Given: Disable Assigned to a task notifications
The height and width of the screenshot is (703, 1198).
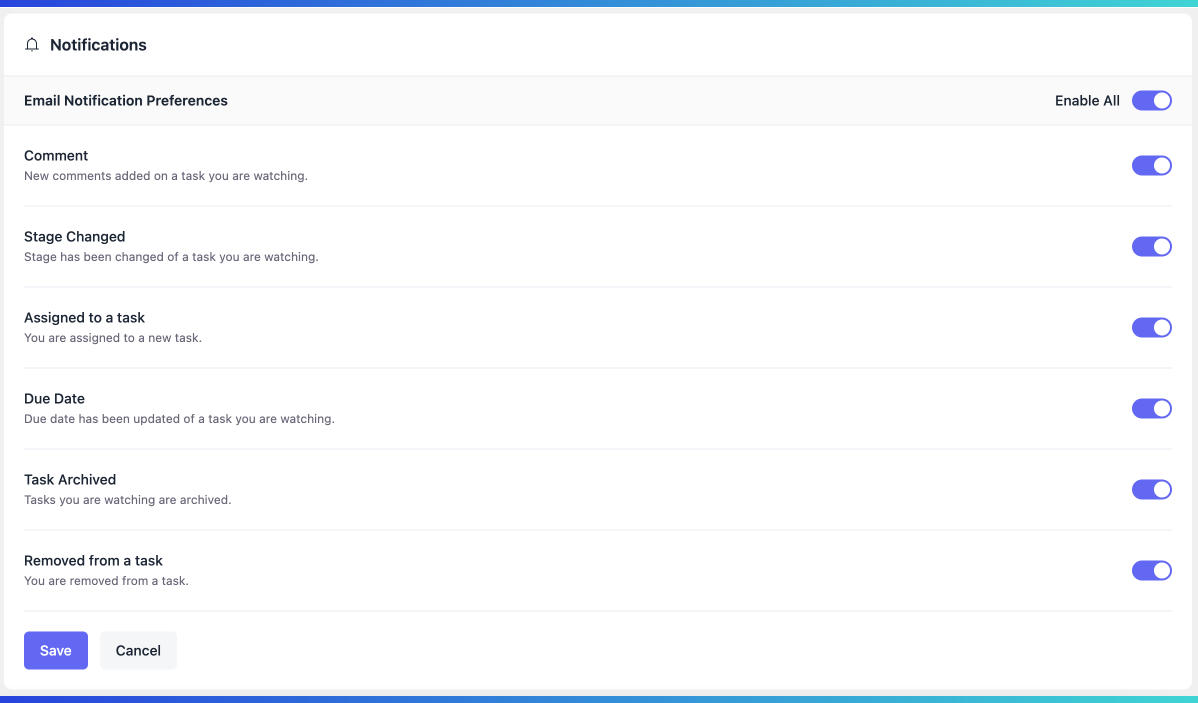Looking at the screenshot, I should pos(1151,327).
